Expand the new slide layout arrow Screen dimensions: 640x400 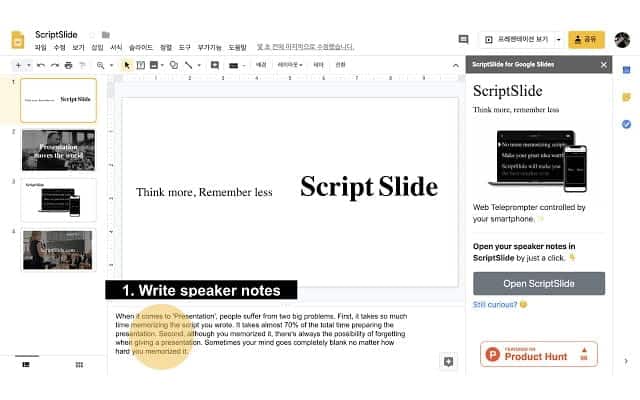29,65
